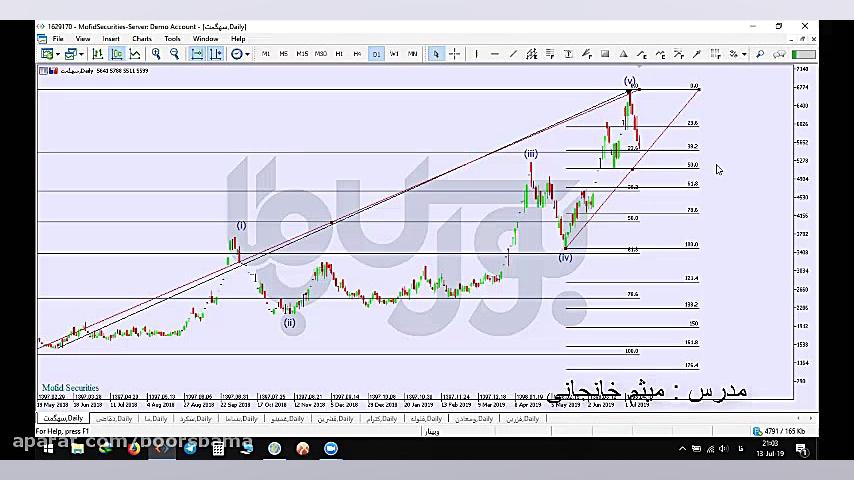Switch to the سهگمت,Daily chart tab
Image resolution: width=854 pixels, height=480 pixels.
click(63, 418)
